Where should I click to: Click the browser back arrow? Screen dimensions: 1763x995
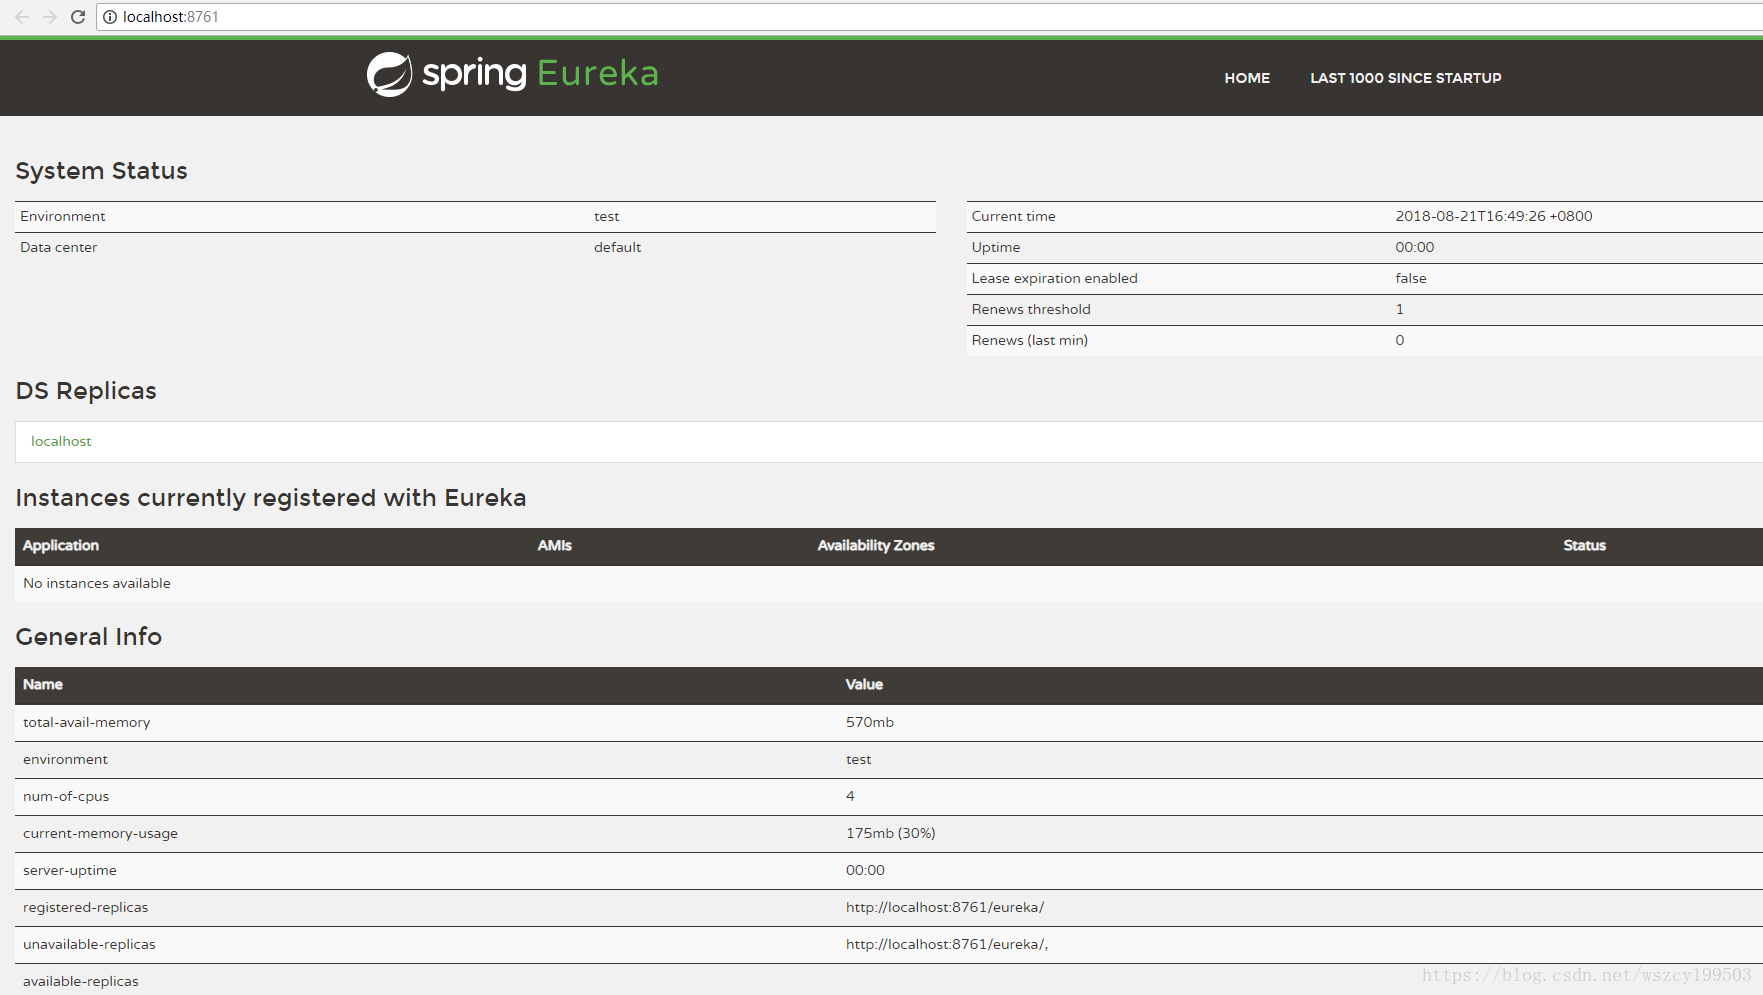pyautogui.click(x=22, y=17)
